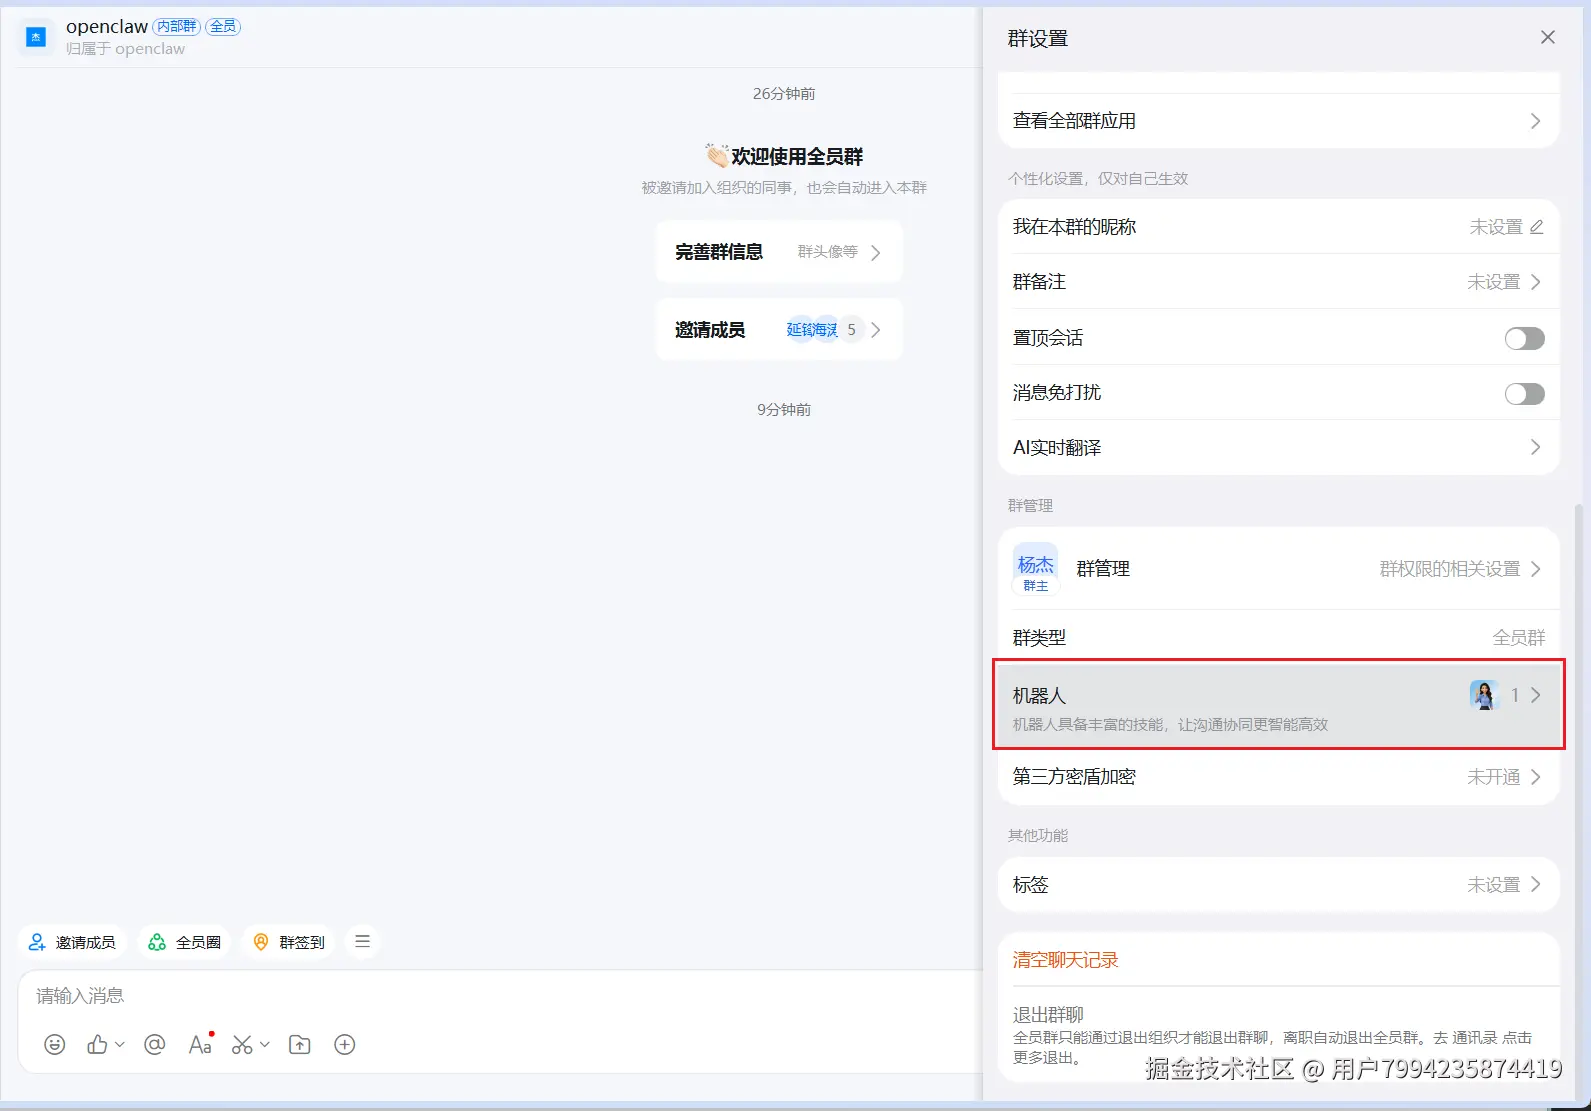The height and width of the screenshot is (1111, 1591).
Task: Click the robot avatar thumbnail in 机器人 row
Action: 1484,695
